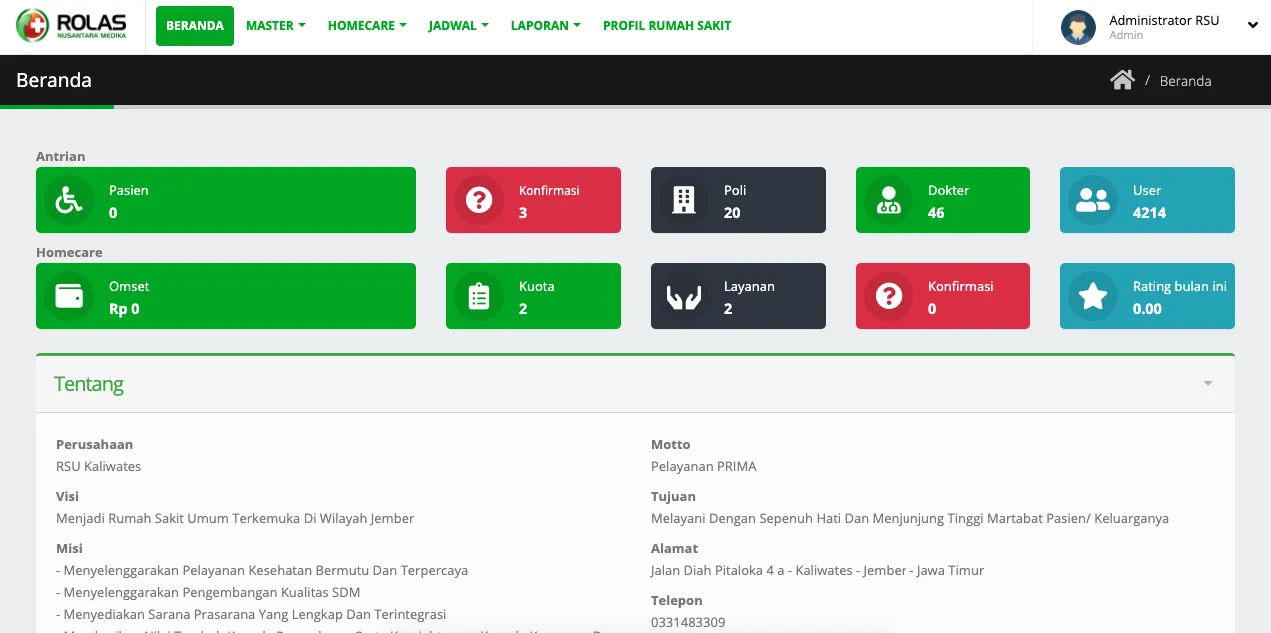Click the Pelayanan PRIMA motto text
This screenshot has width=1271, height=633.
(704, 466)
